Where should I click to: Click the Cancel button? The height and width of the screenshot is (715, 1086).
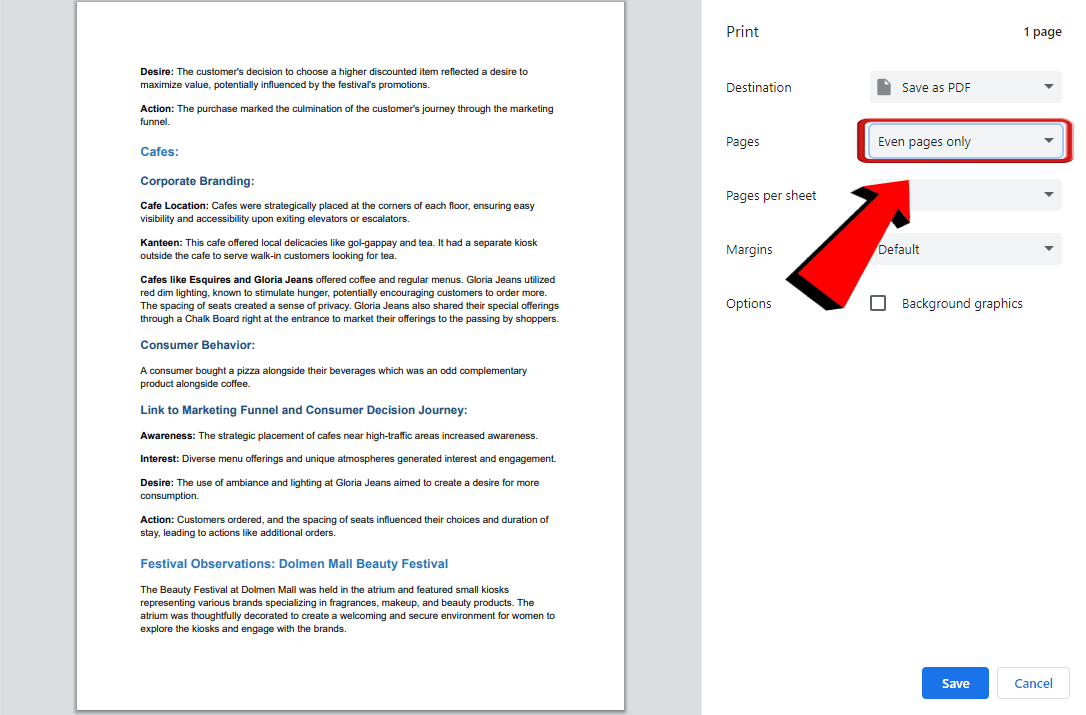1033,683
